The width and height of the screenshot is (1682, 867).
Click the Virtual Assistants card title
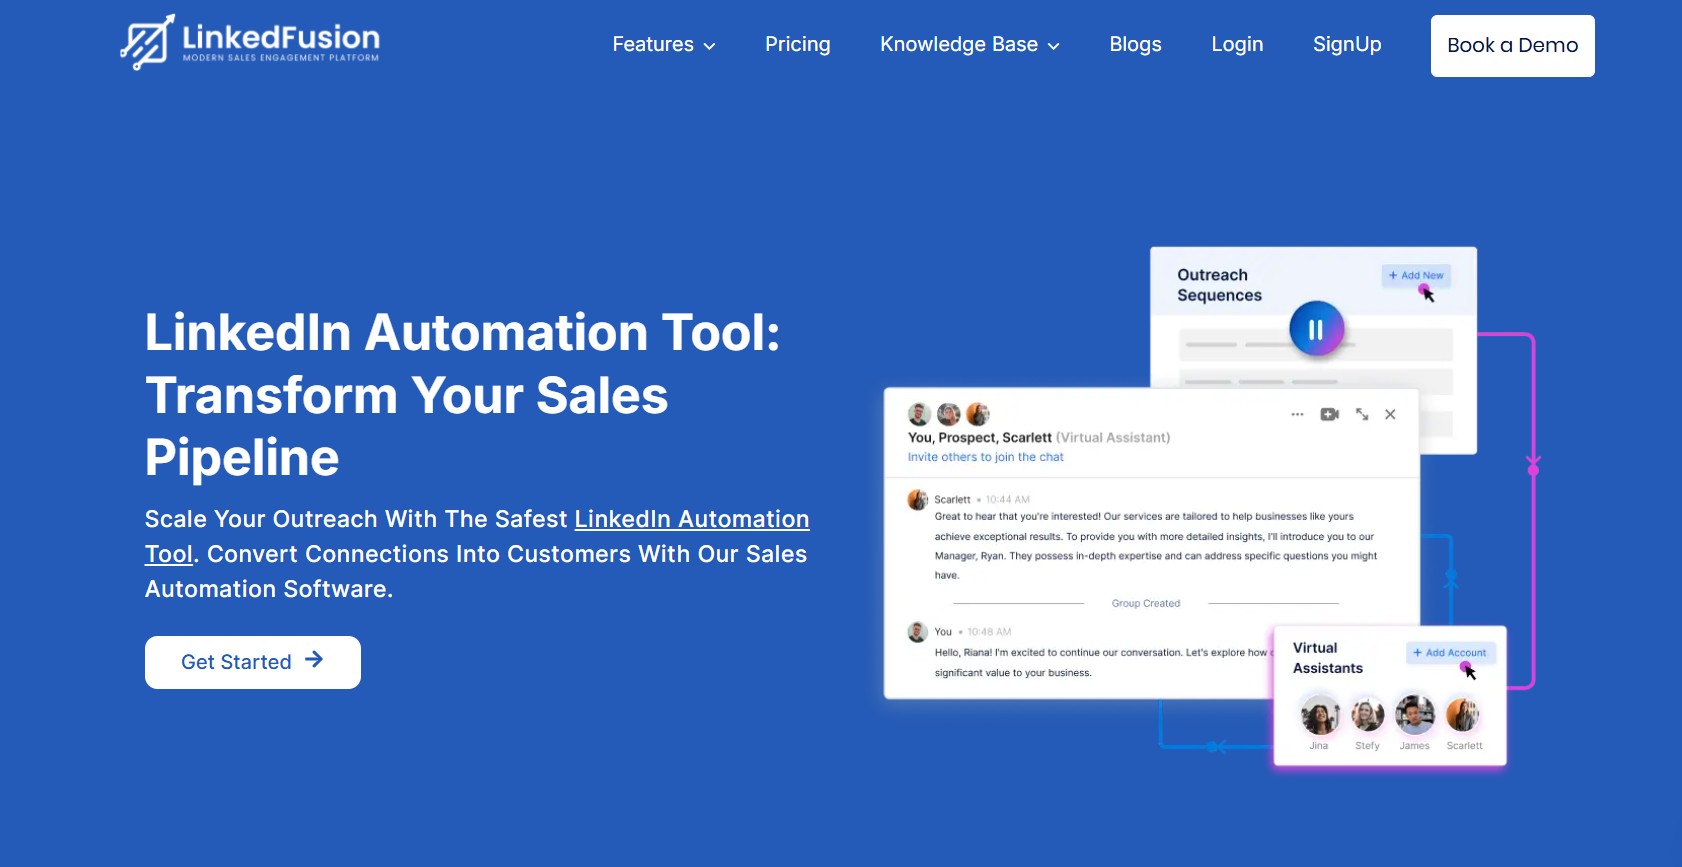click(x=1327, y=658)
